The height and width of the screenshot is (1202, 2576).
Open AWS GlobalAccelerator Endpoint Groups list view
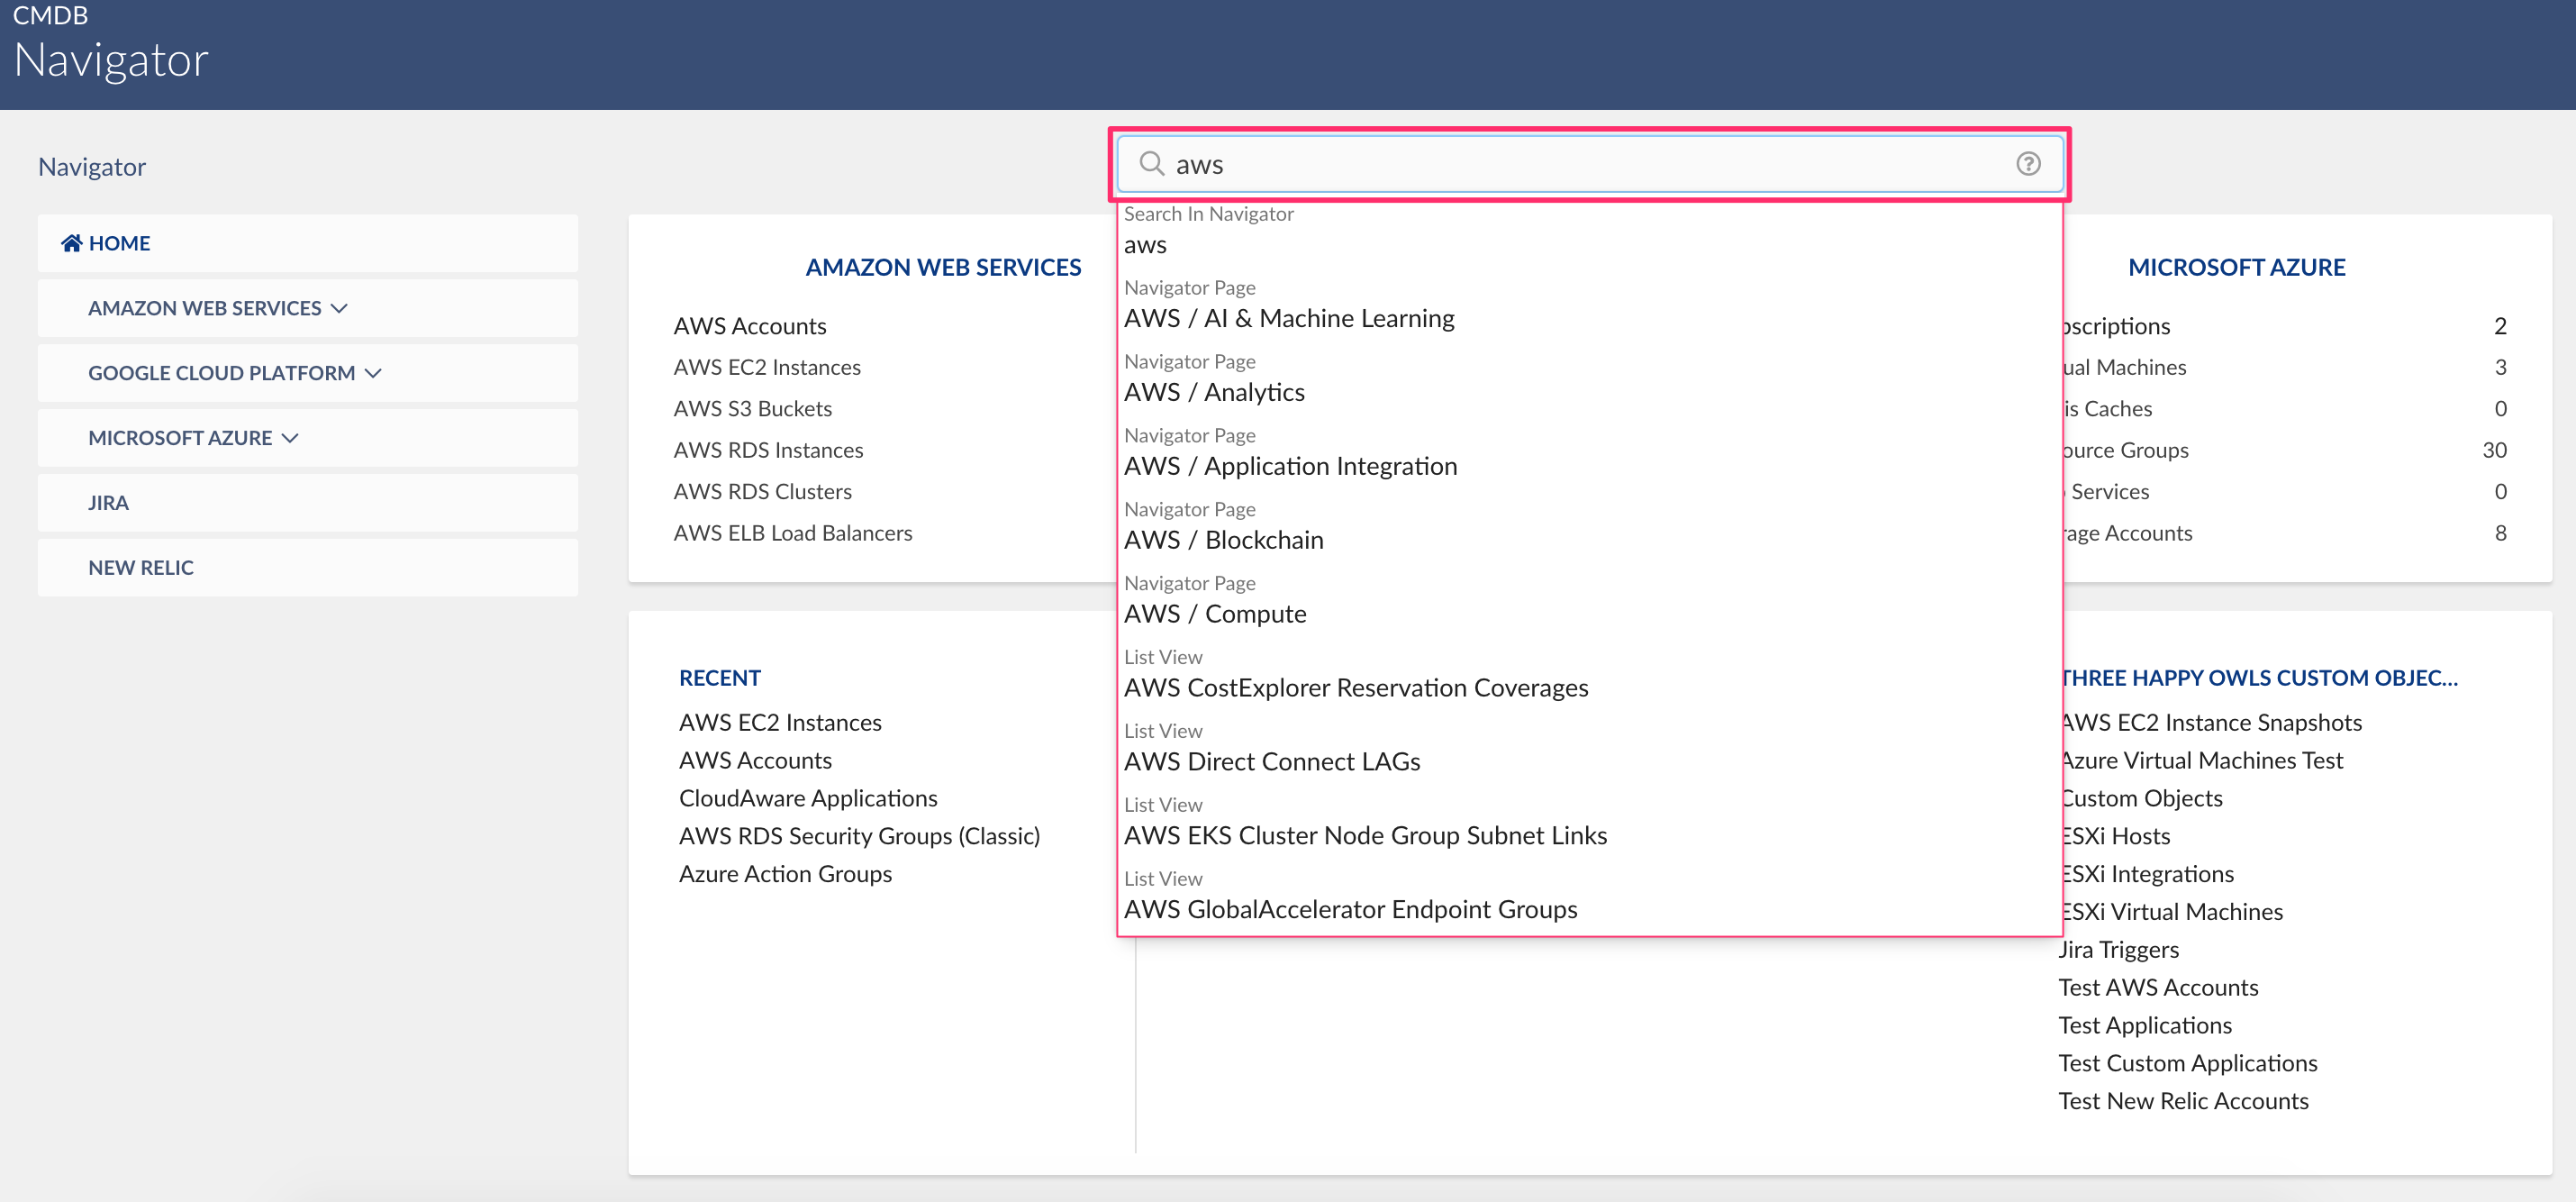click(x=1349, y=909)
